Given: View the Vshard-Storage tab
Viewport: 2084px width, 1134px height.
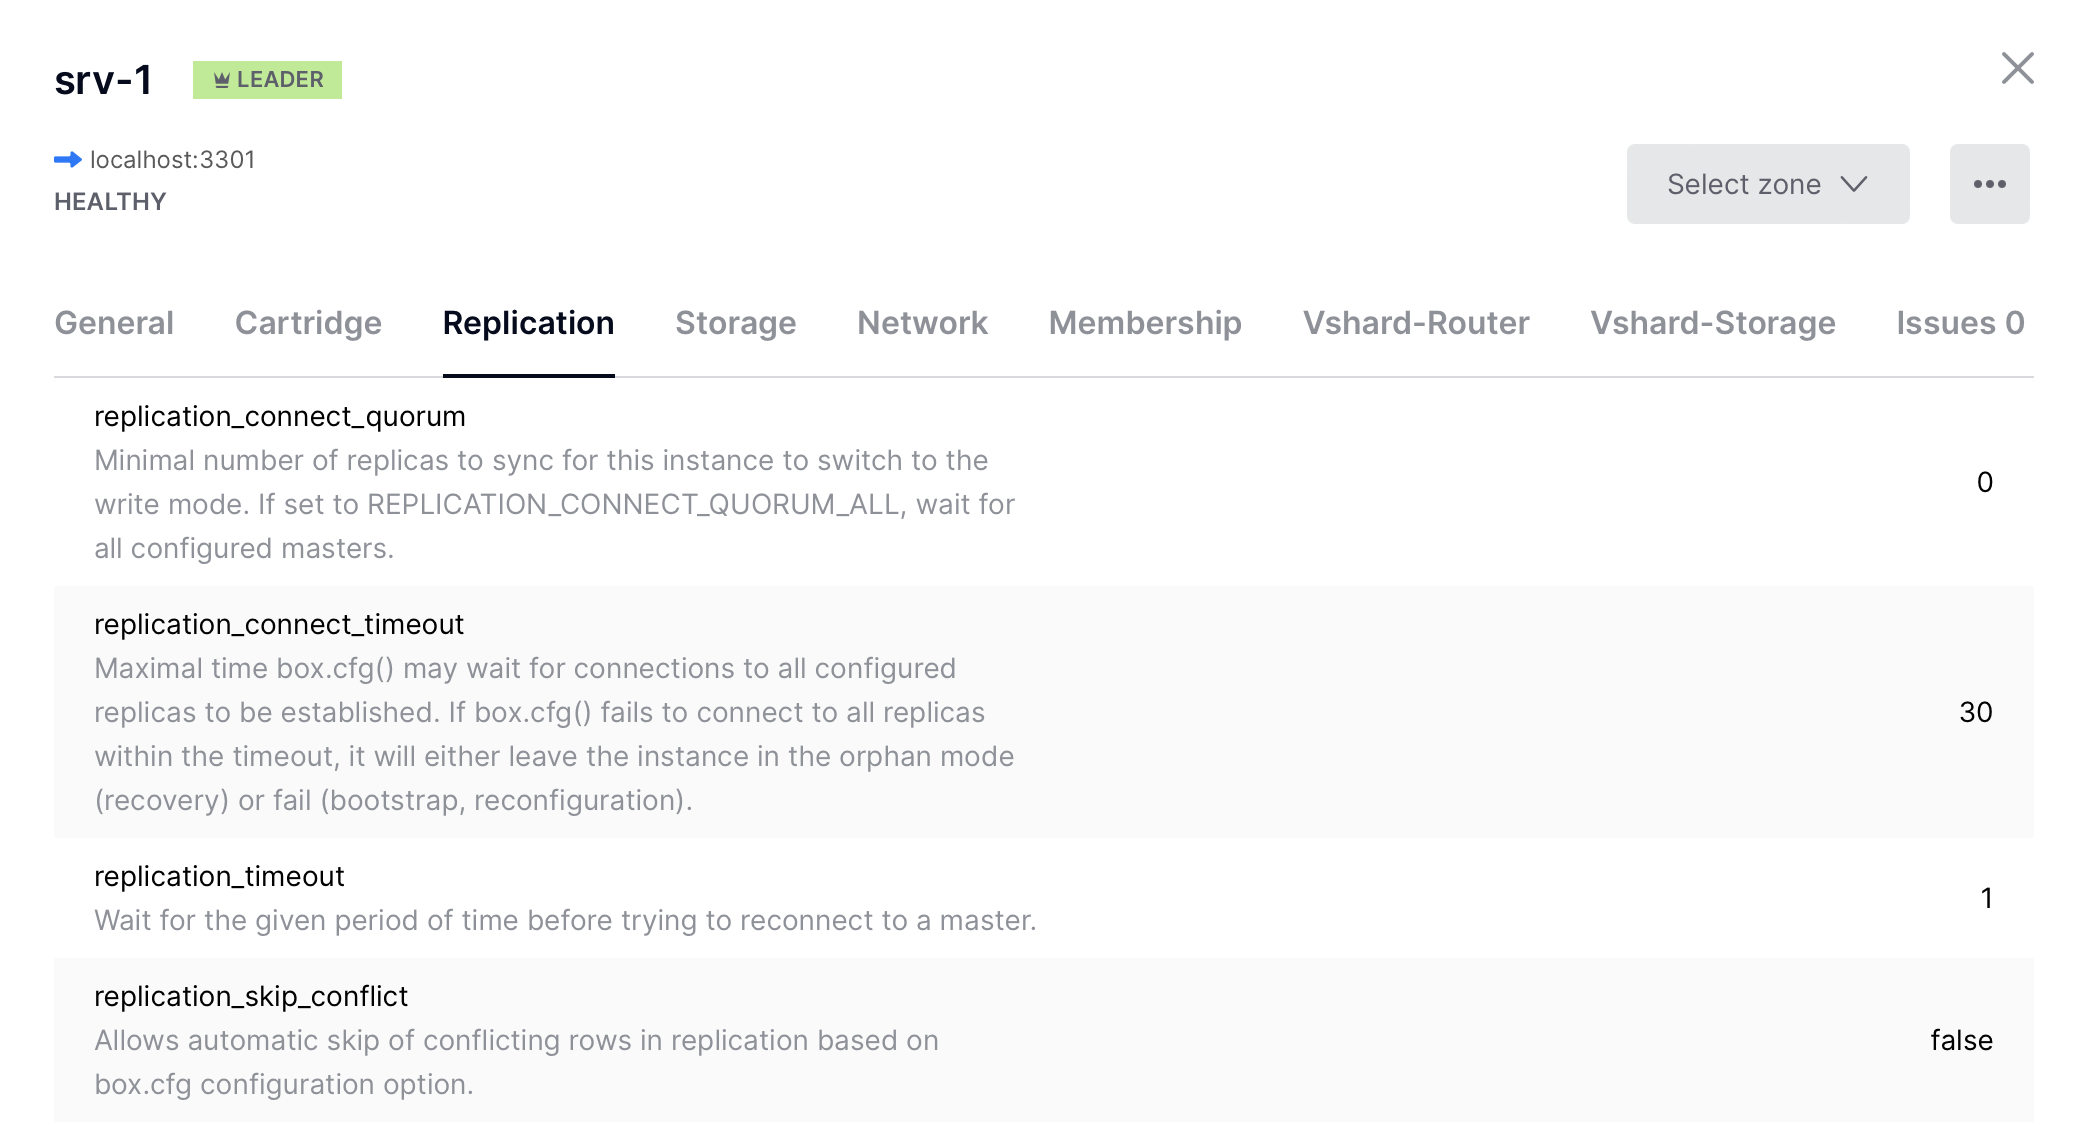Looking at the screenshot, I should point(1712,323).
